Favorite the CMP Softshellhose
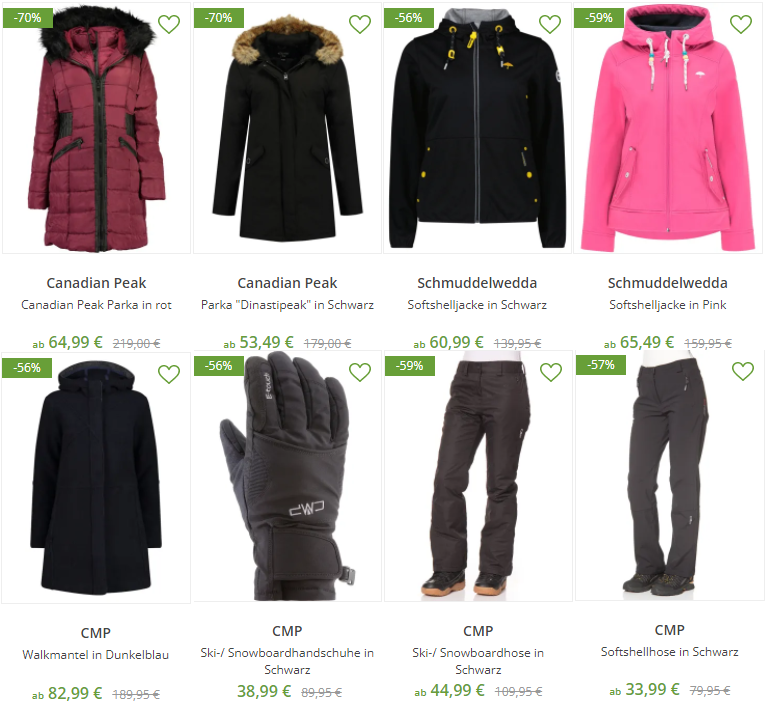 coord(743,371)
